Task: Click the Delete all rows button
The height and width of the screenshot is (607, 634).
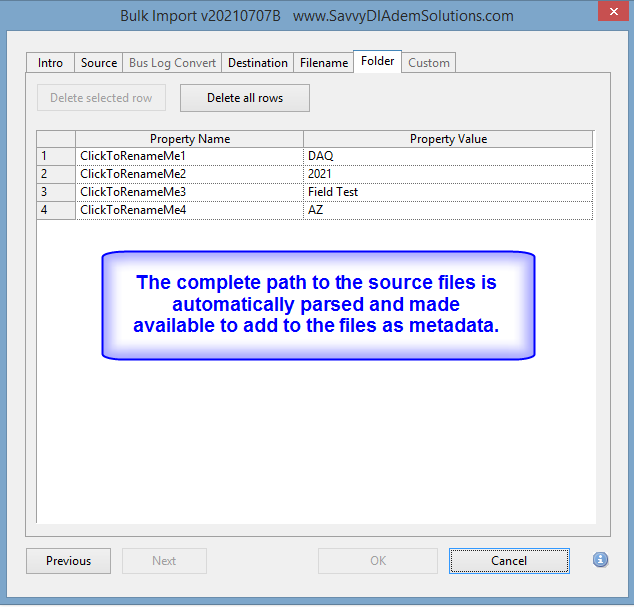Action: coord(245,98)
